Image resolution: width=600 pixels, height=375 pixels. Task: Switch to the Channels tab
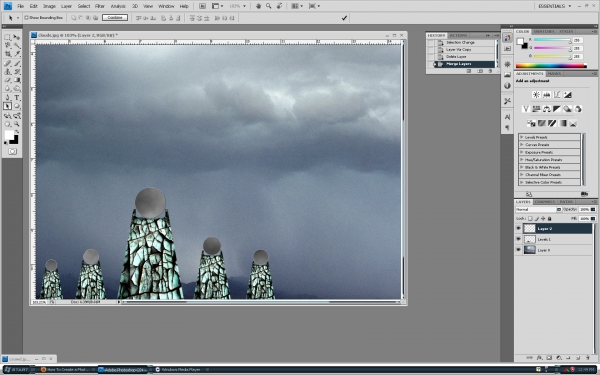pyautogui.click(x=545, y=202)
